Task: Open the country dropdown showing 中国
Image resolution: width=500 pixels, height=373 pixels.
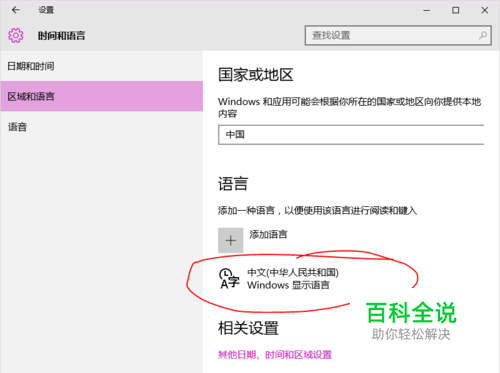Action: 351,135
